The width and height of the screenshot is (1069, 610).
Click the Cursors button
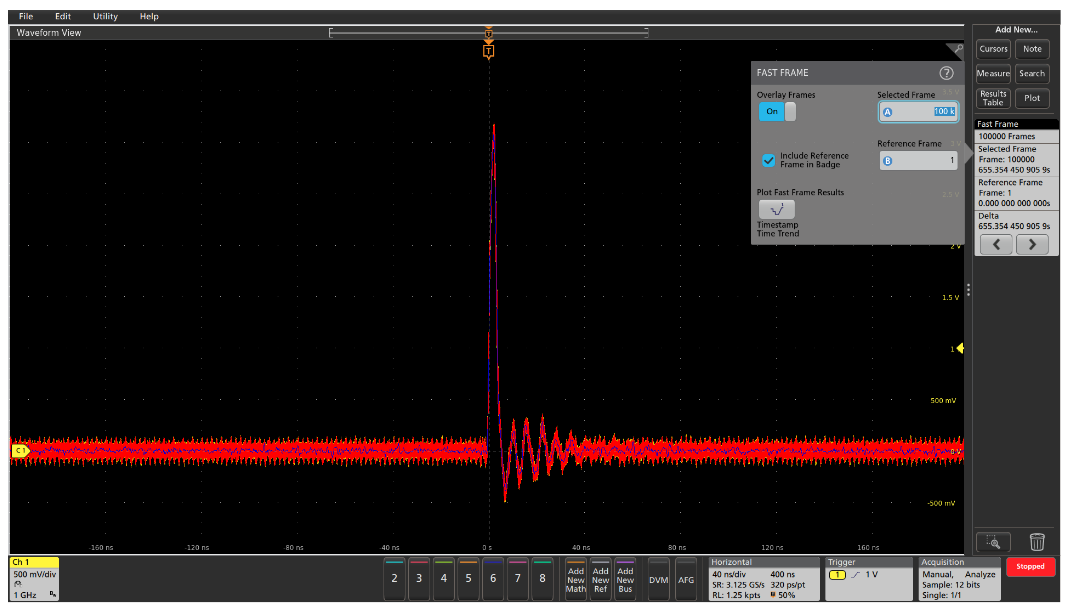click(993, 49)
